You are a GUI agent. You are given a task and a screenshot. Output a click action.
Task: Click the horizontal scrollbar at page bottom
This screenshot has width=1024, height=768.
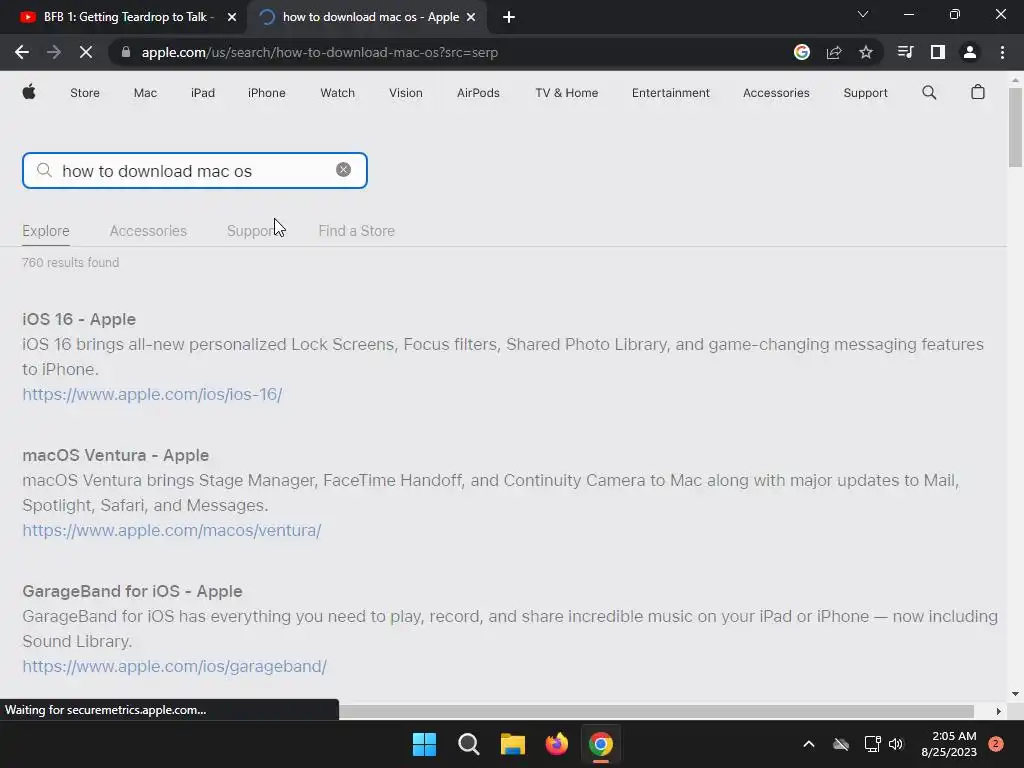click(656, 711)
